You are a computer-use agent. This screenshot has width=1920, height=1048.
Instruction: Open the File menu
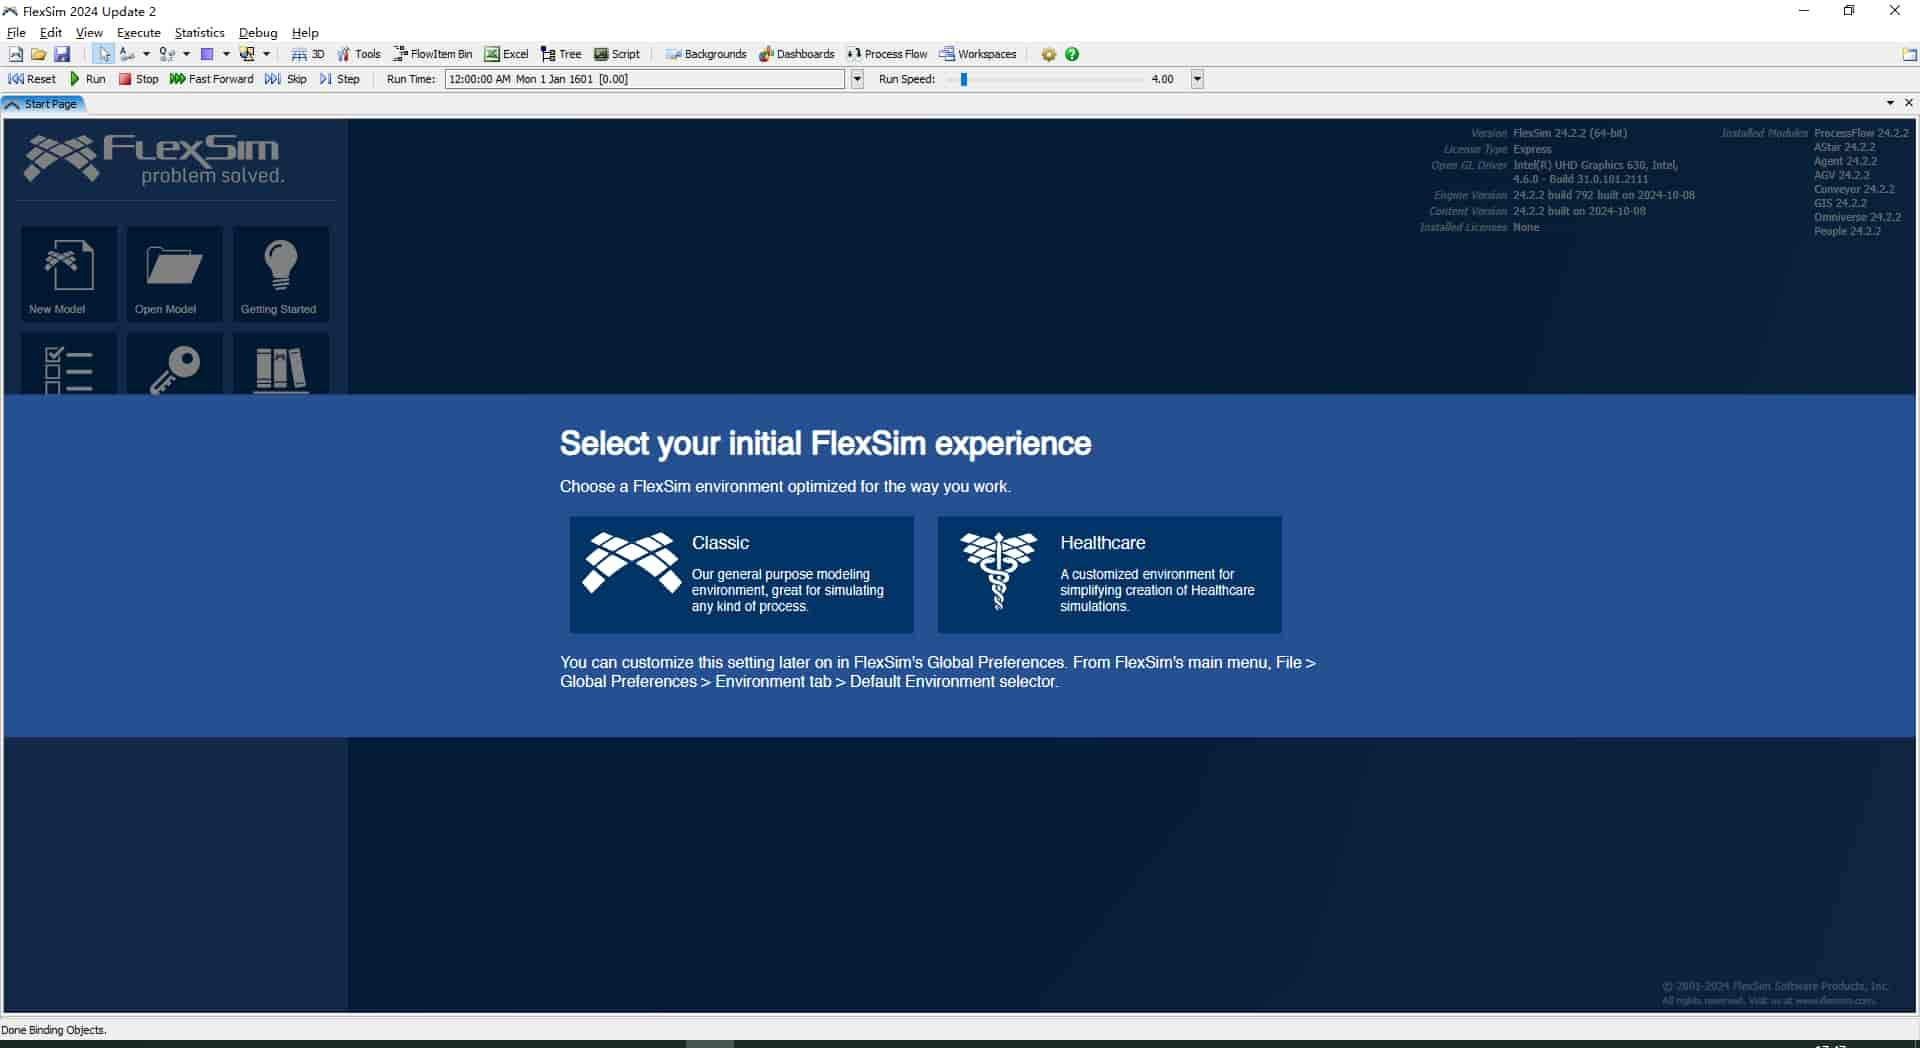tap(16, 32)
